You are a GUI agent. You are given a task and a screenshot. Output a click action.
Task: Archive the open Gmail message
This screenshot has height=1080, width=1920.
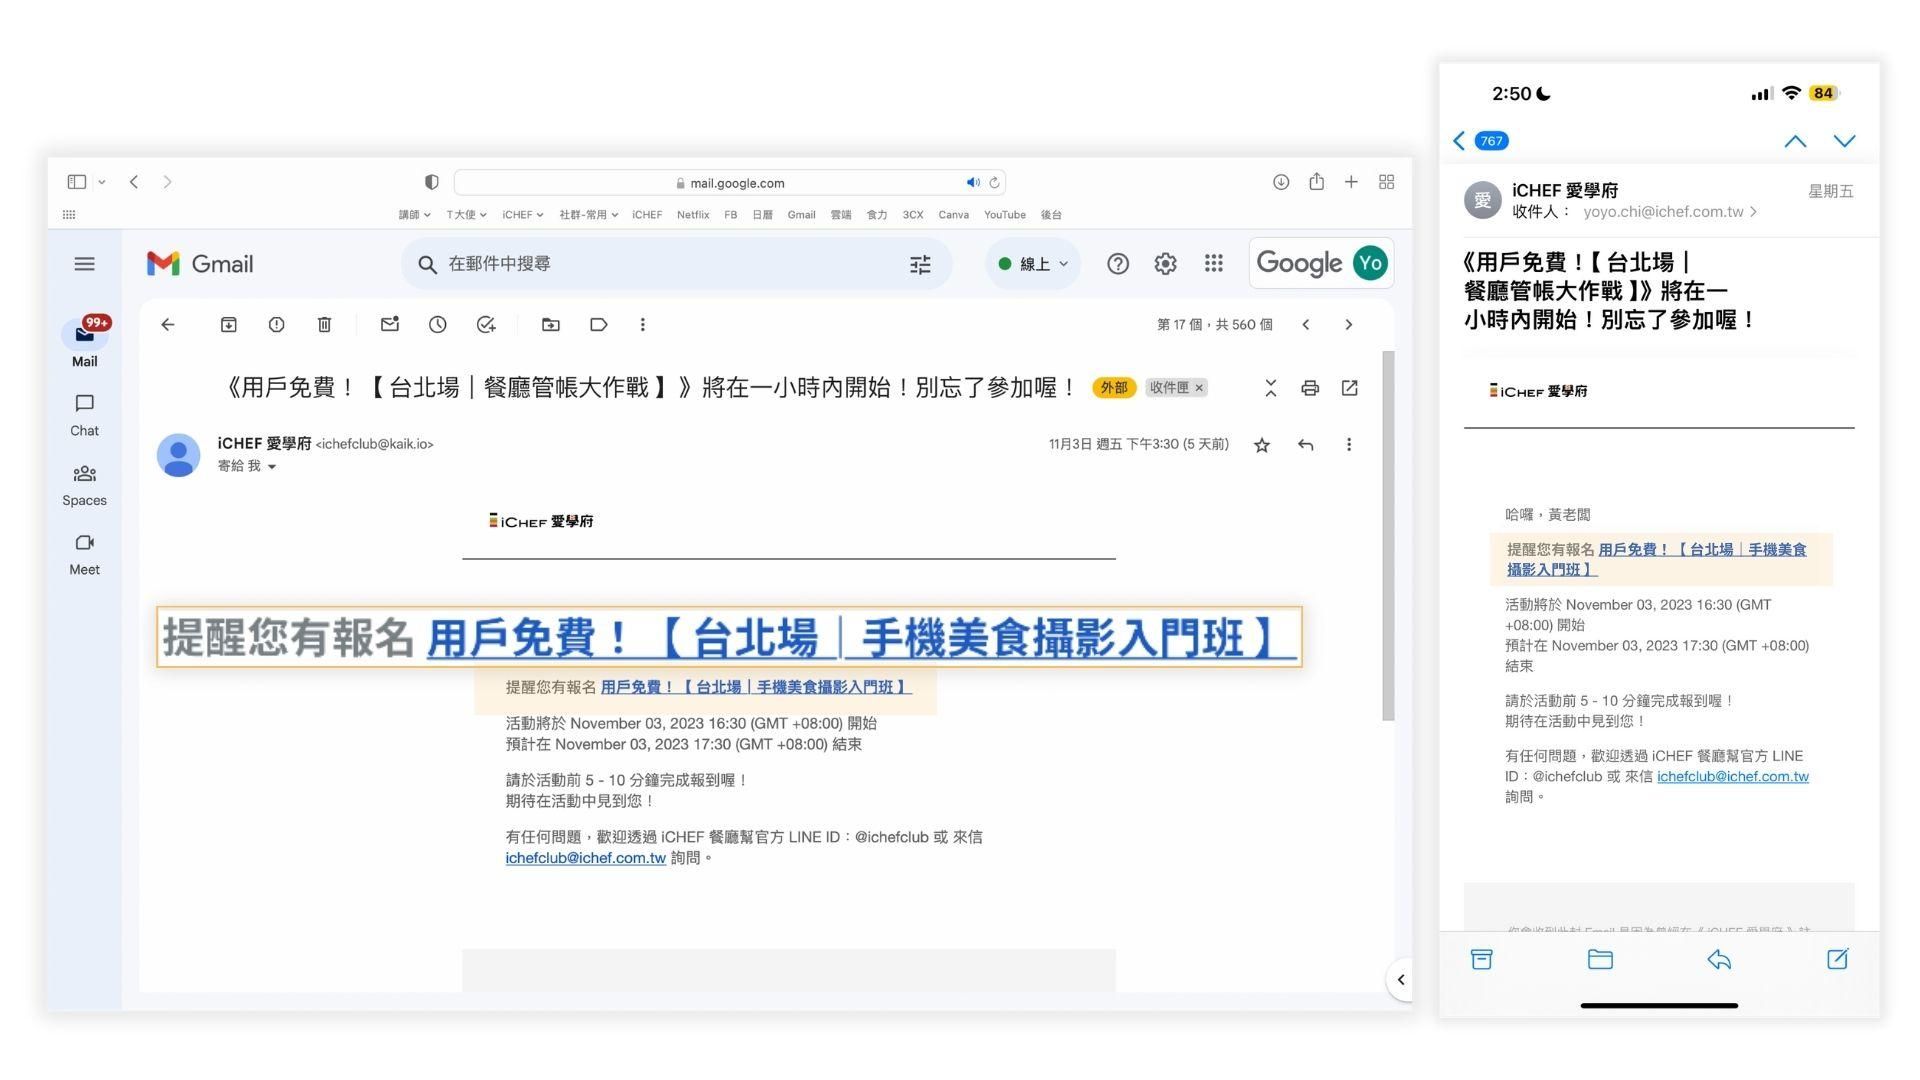pos(228,324)
